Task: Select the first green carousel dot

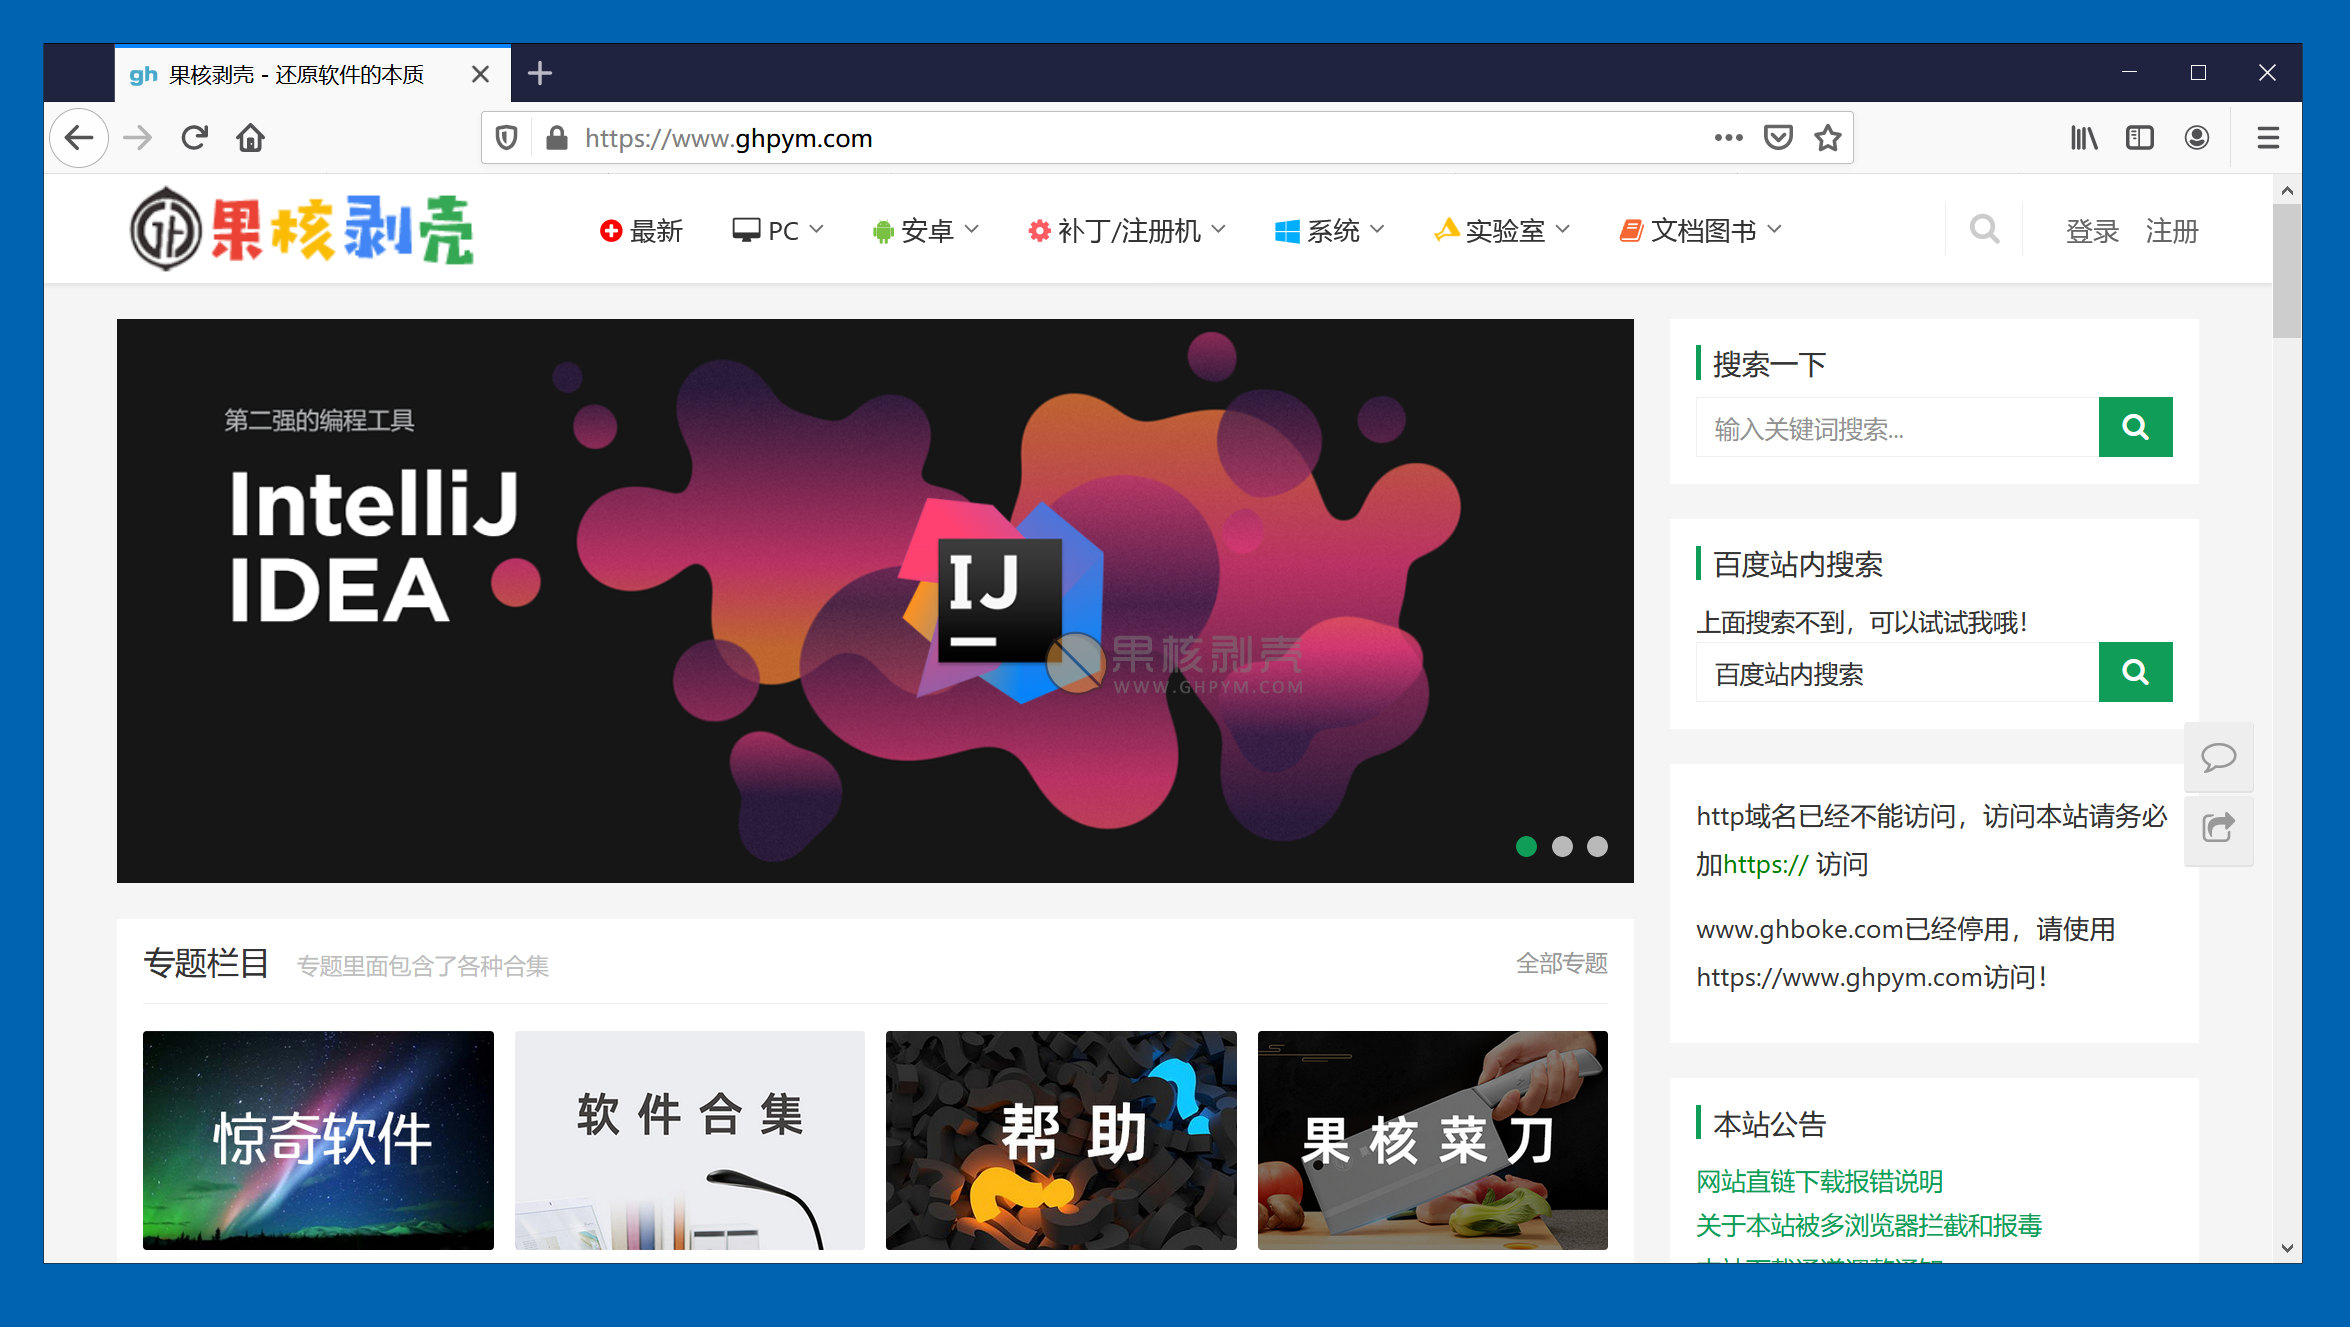Action: (1526, 847)
